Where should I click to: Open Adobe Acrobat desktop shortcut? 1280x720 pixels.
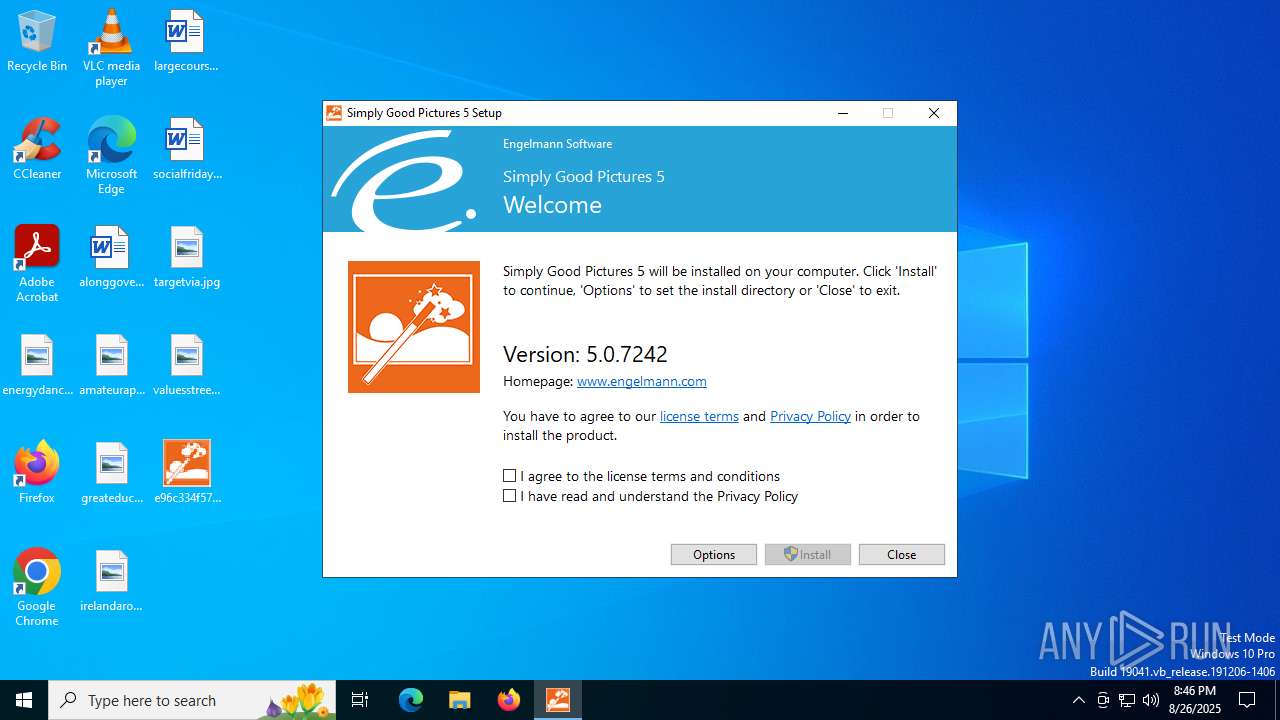37,263
